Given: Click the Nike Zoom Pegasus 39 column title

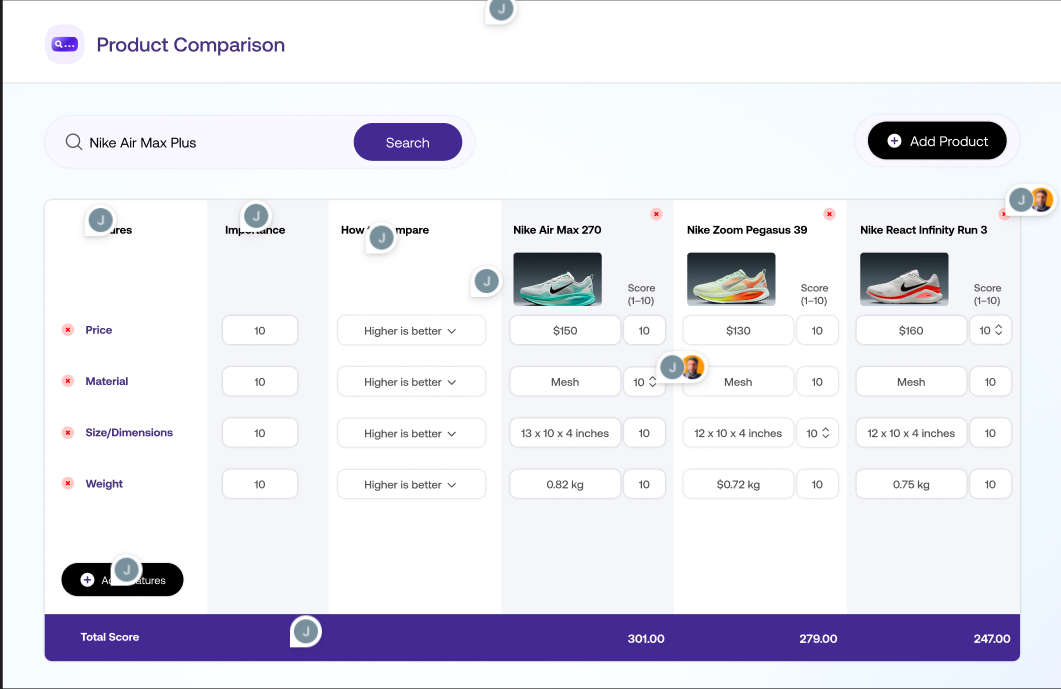Looking at the screenshot, I should 747,229.
